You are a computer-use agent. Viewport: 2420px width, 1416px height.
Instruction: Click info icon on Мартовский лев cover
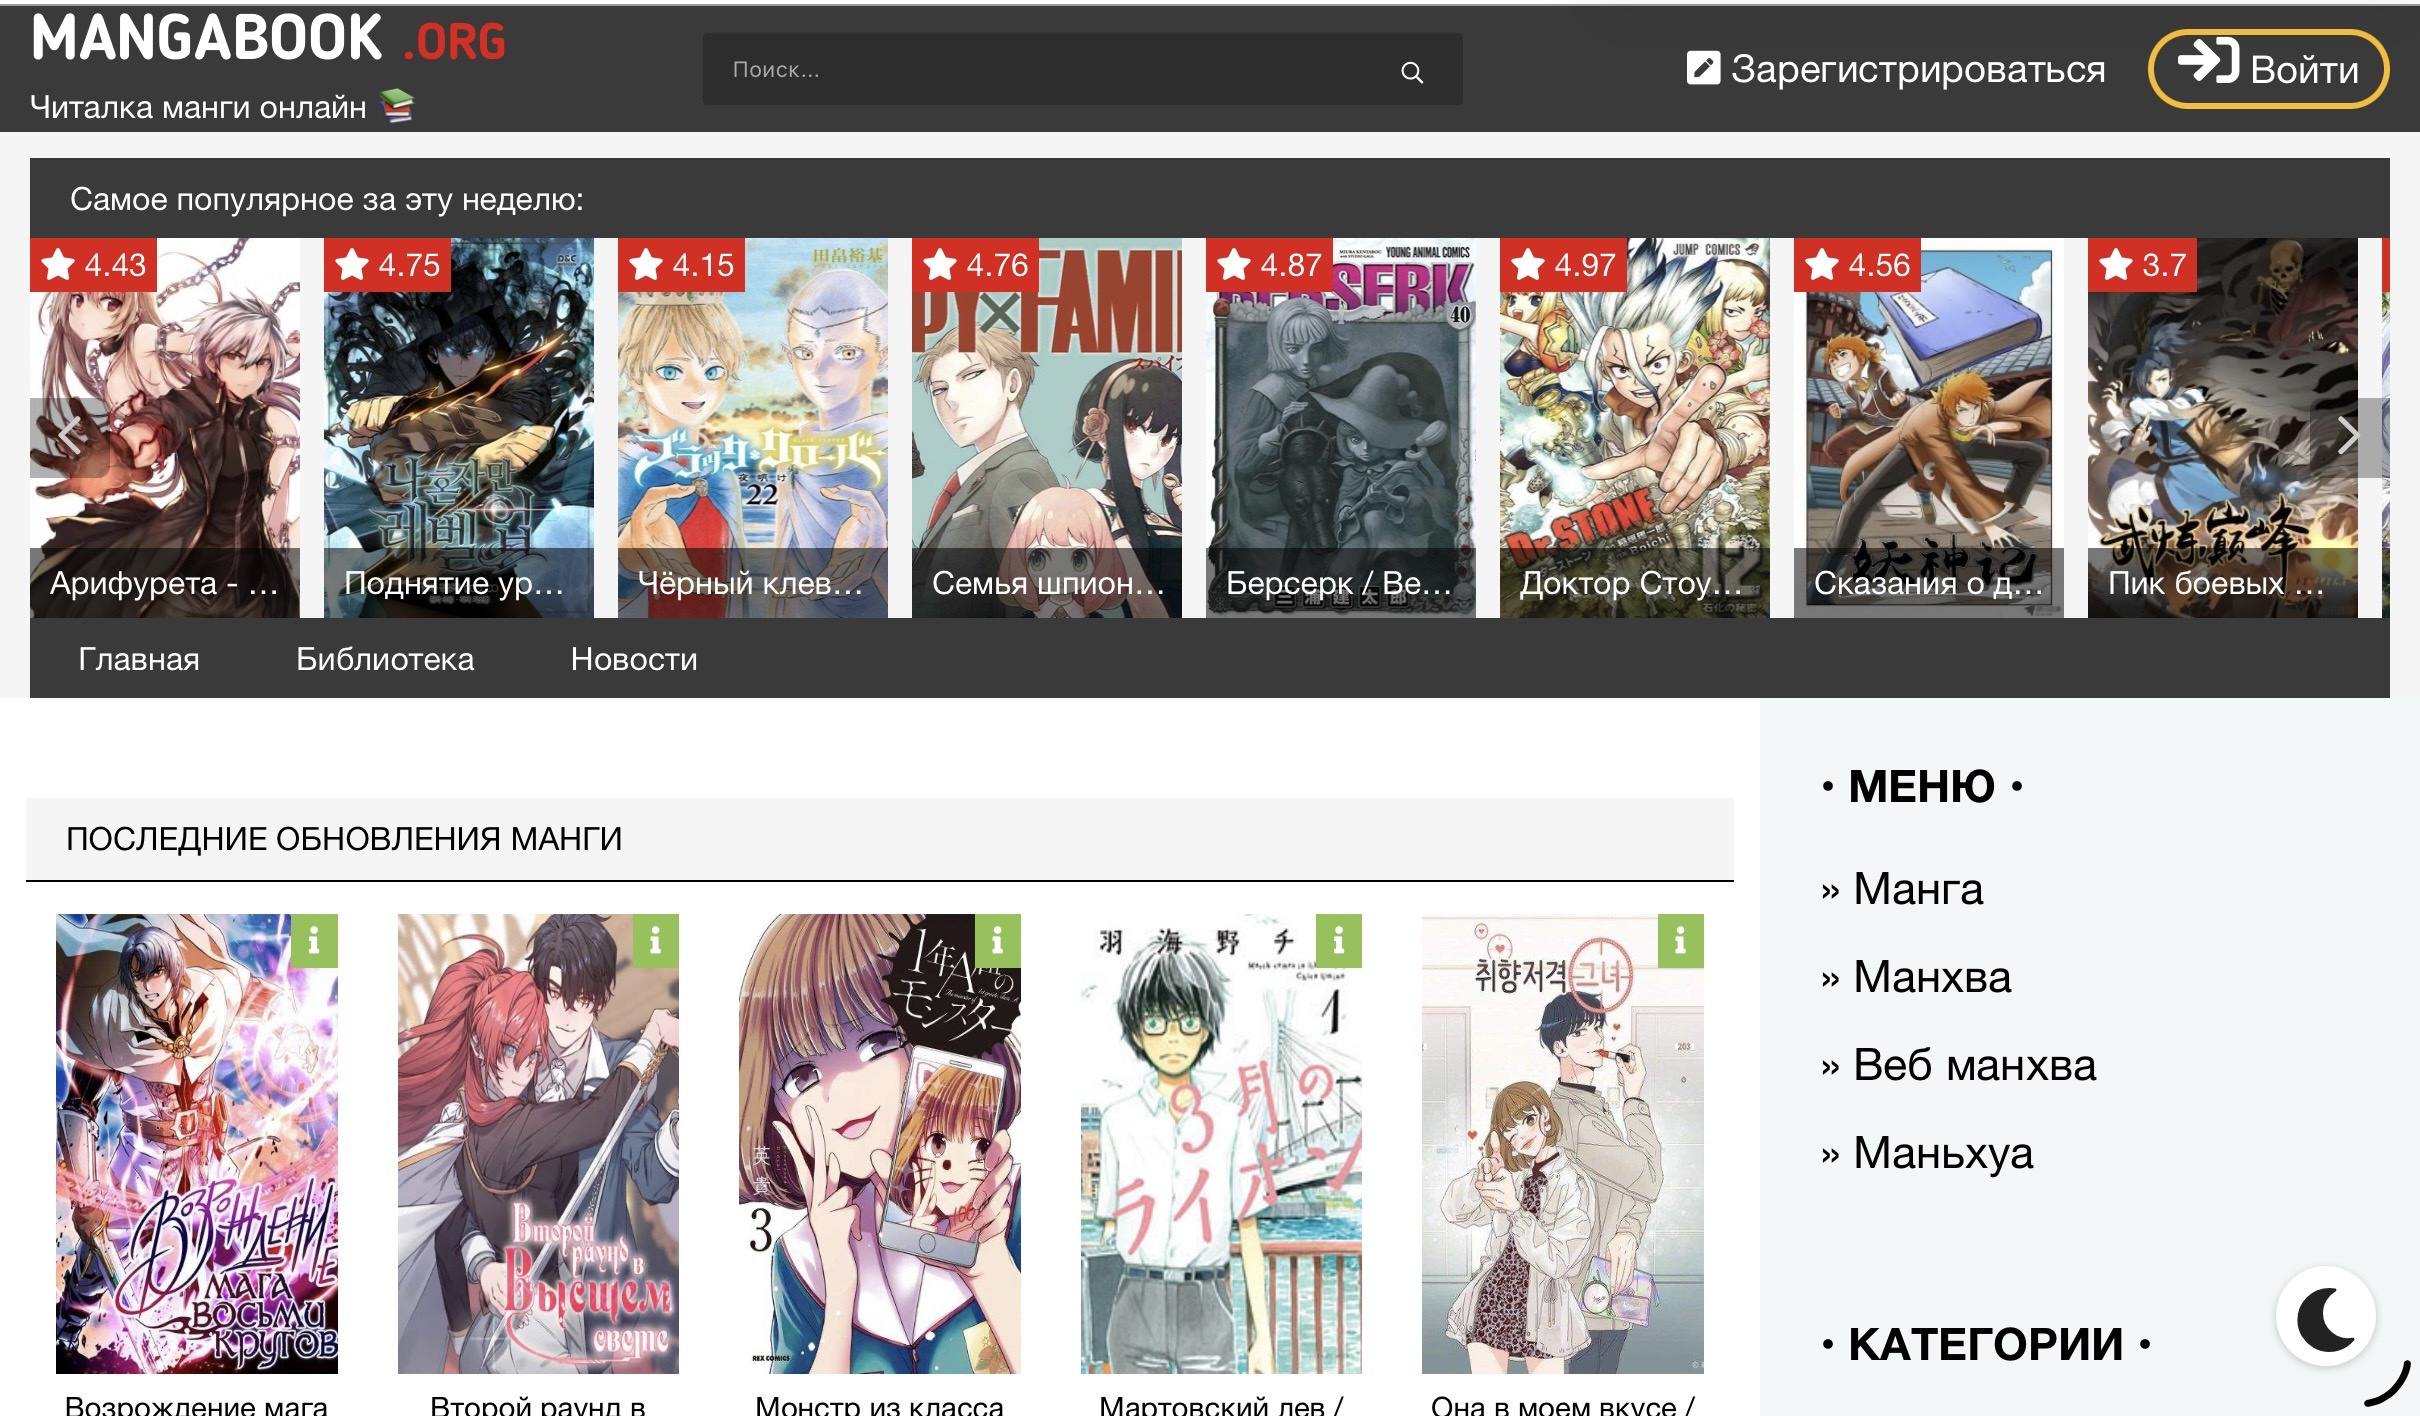tap(1339, 941)
